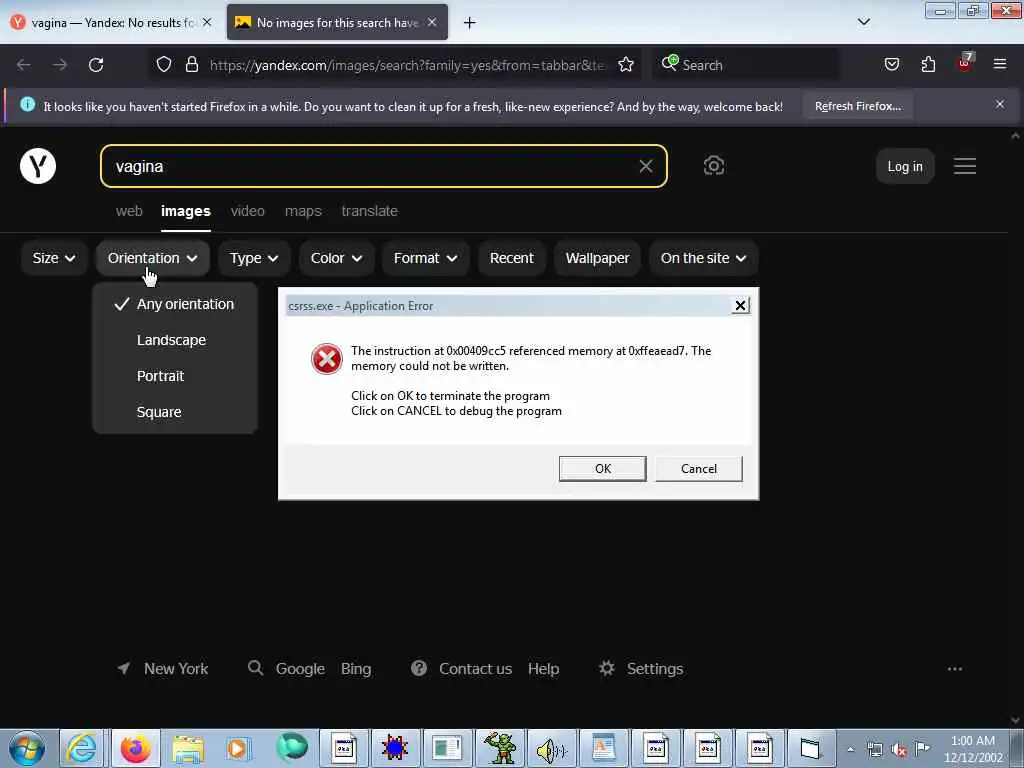This screenshot has height=768, width=1024.
Task: List all tabs dropdown arrow
Action: click(863, 22)
